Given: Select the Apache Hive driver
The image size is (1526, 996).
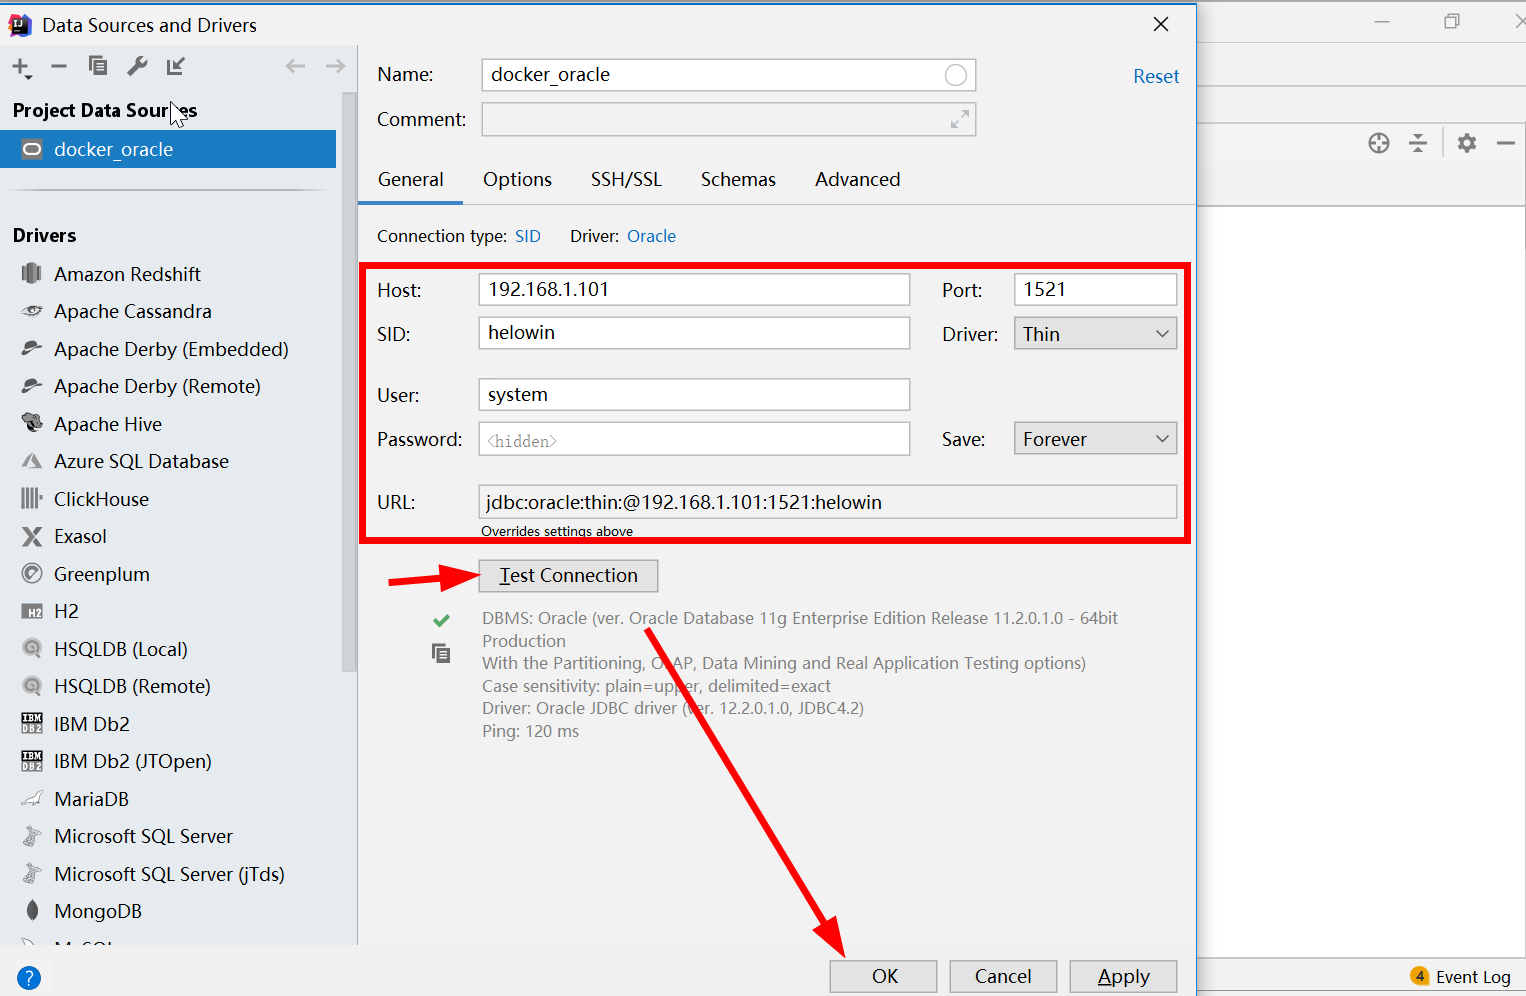Looking at the screenshot, I should [108, 424].
